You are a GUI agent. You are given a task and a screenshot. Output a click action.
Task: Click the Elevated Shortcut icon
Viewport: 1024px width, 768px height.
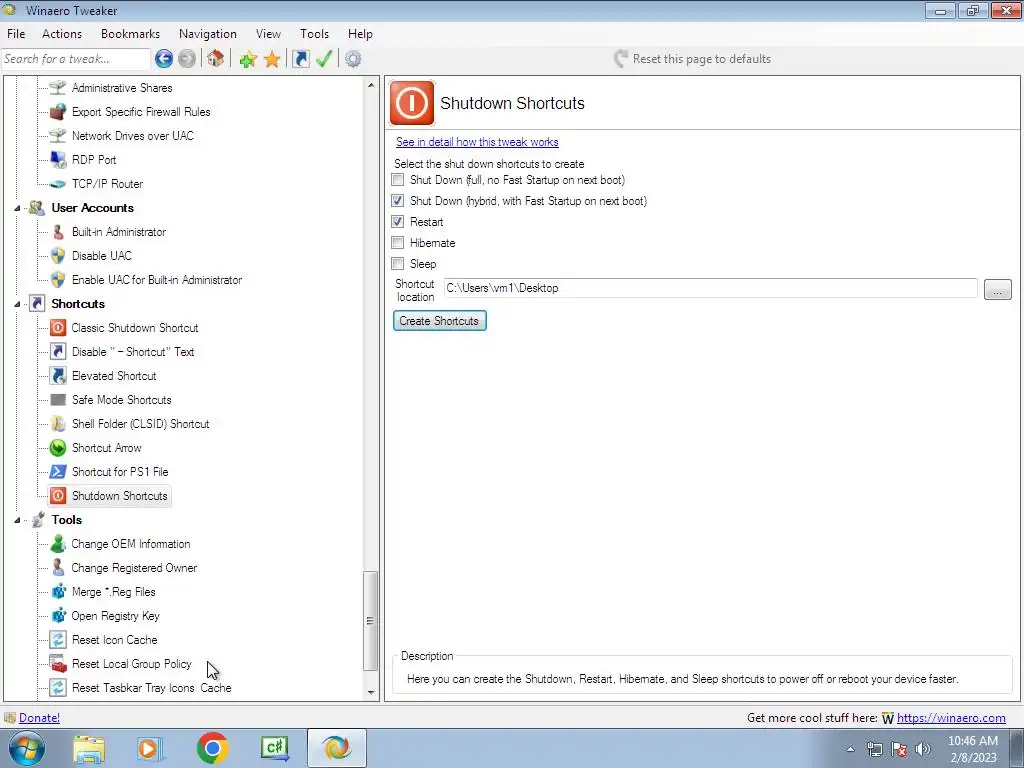click(58, 376)
